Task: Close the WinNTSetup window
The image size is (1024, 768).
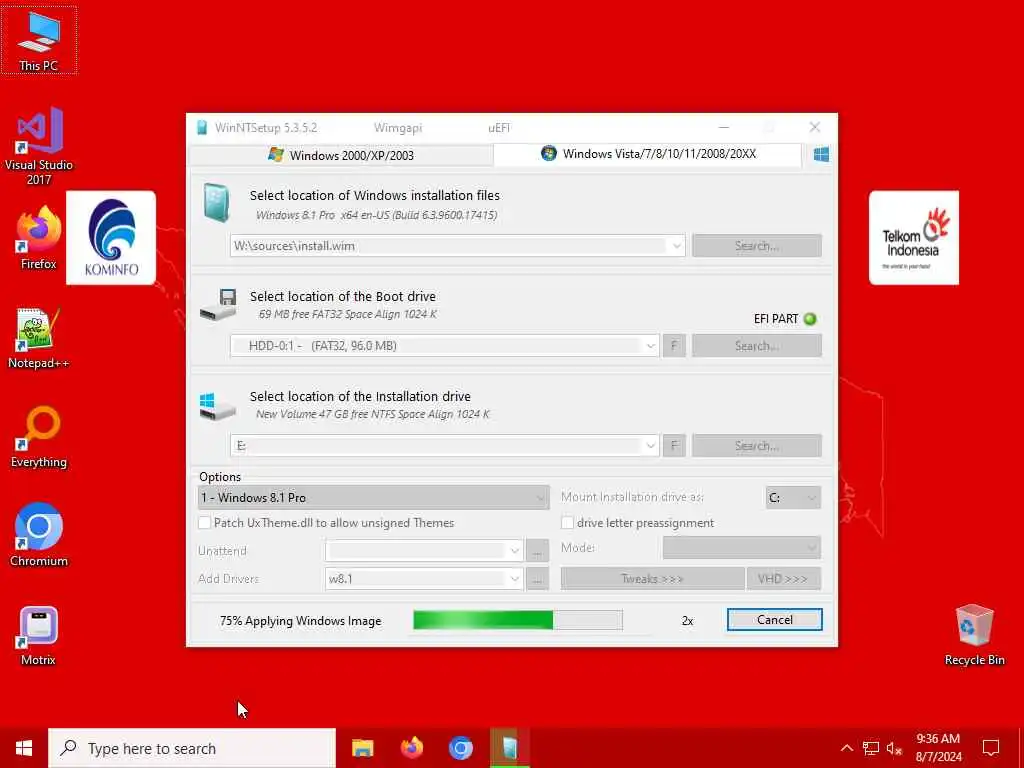Action: click(x=814, y=127)
